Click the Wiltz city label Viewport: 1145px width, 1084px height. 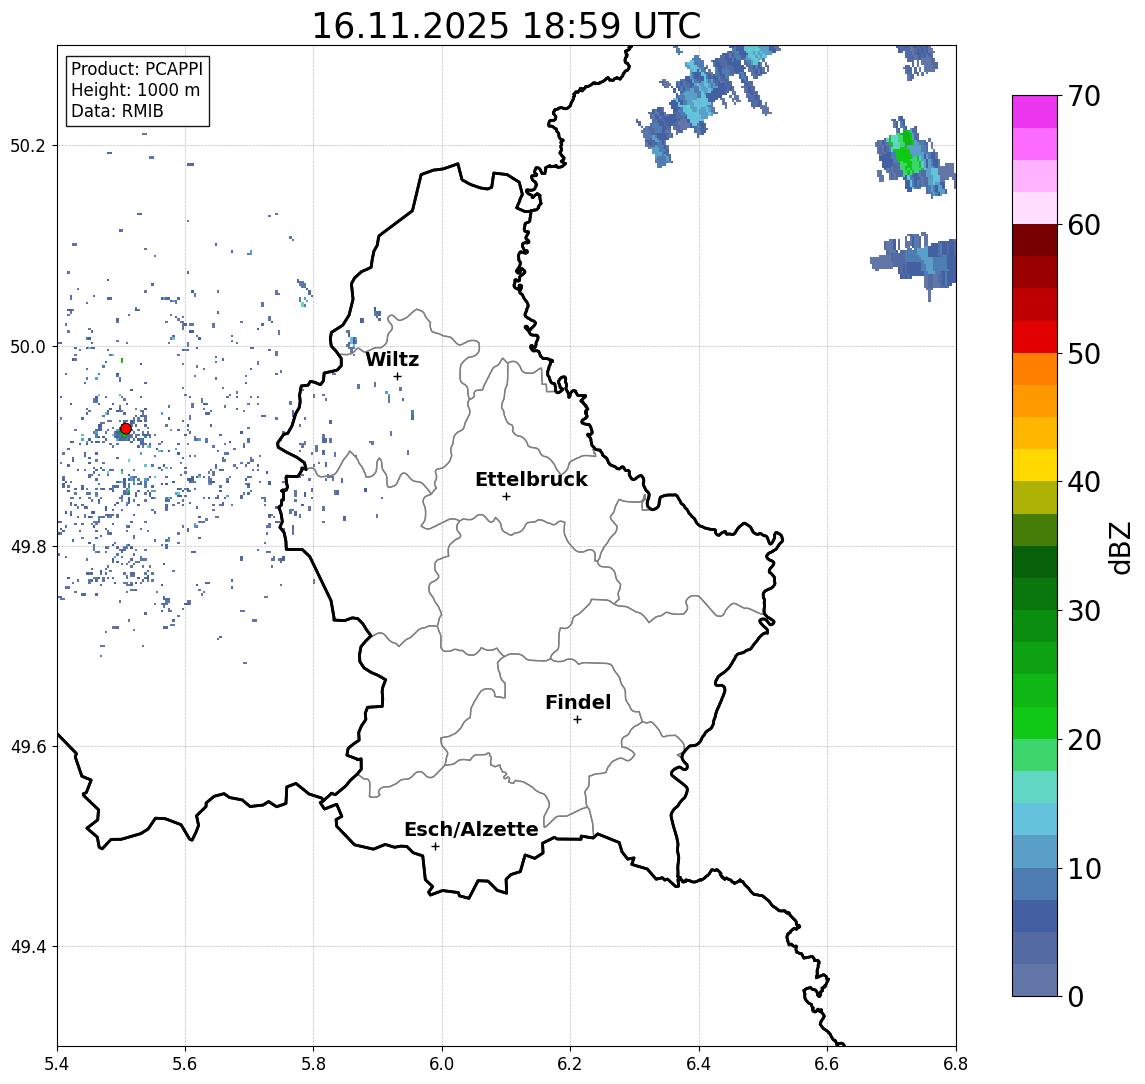click(392, 359)
